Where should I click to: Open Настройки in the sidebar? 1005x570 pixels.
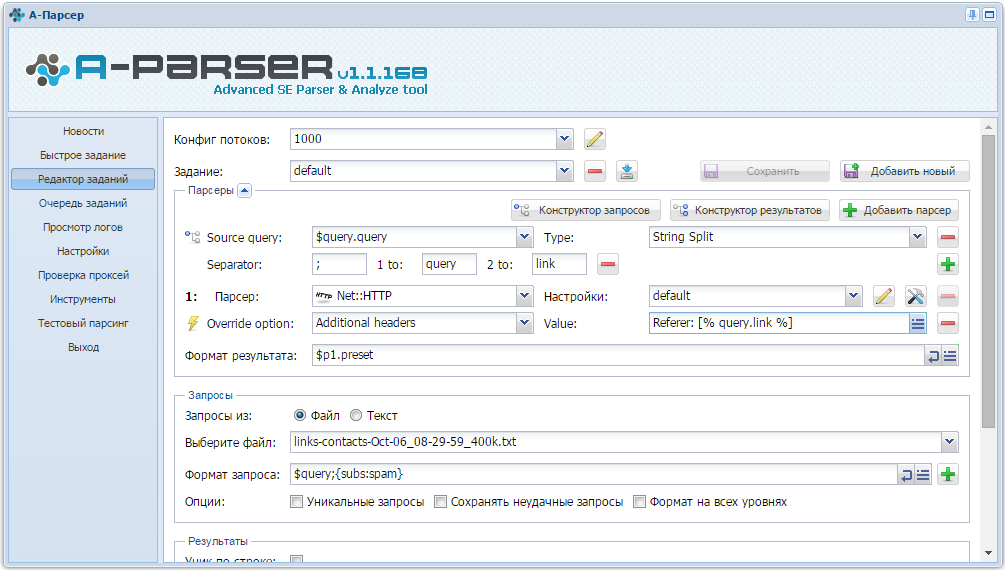click(x=83, y=251)
